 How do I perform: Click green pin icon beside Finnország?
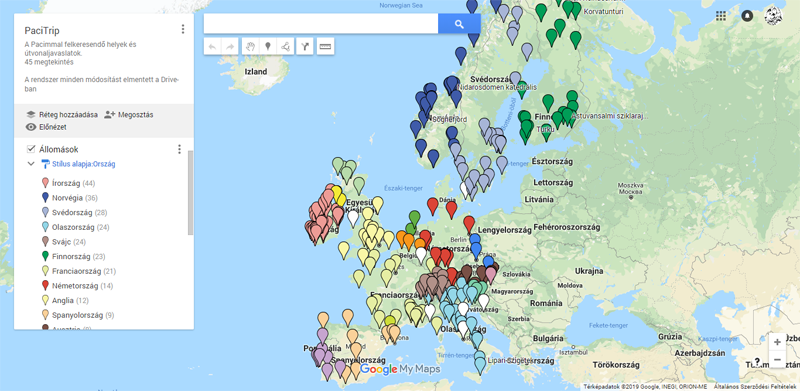[44, 256]
